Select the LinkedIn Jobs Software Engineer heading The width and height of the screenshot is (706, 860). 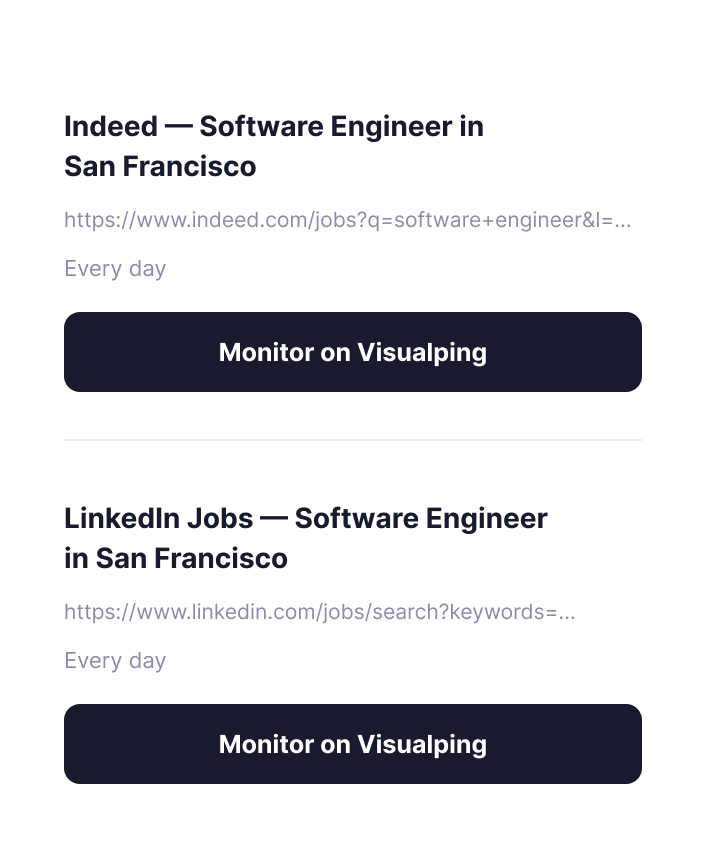point(305,538)
